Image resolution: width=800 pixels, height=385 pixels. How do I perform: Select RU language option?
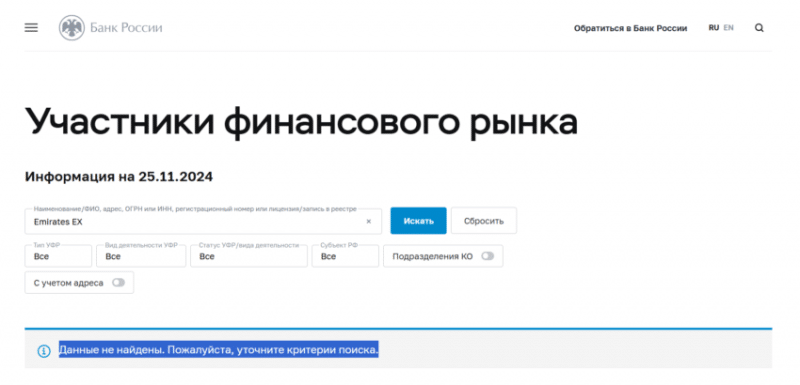tap(714, 28)
